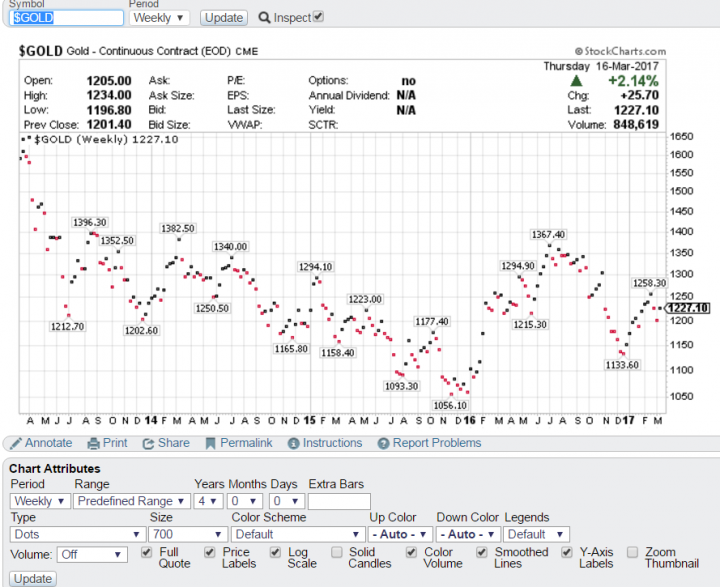Screen dimensions: 720x587
Task: Click the Annotate pencil icon
Action: pyautogui.click(x=15, y=443)
